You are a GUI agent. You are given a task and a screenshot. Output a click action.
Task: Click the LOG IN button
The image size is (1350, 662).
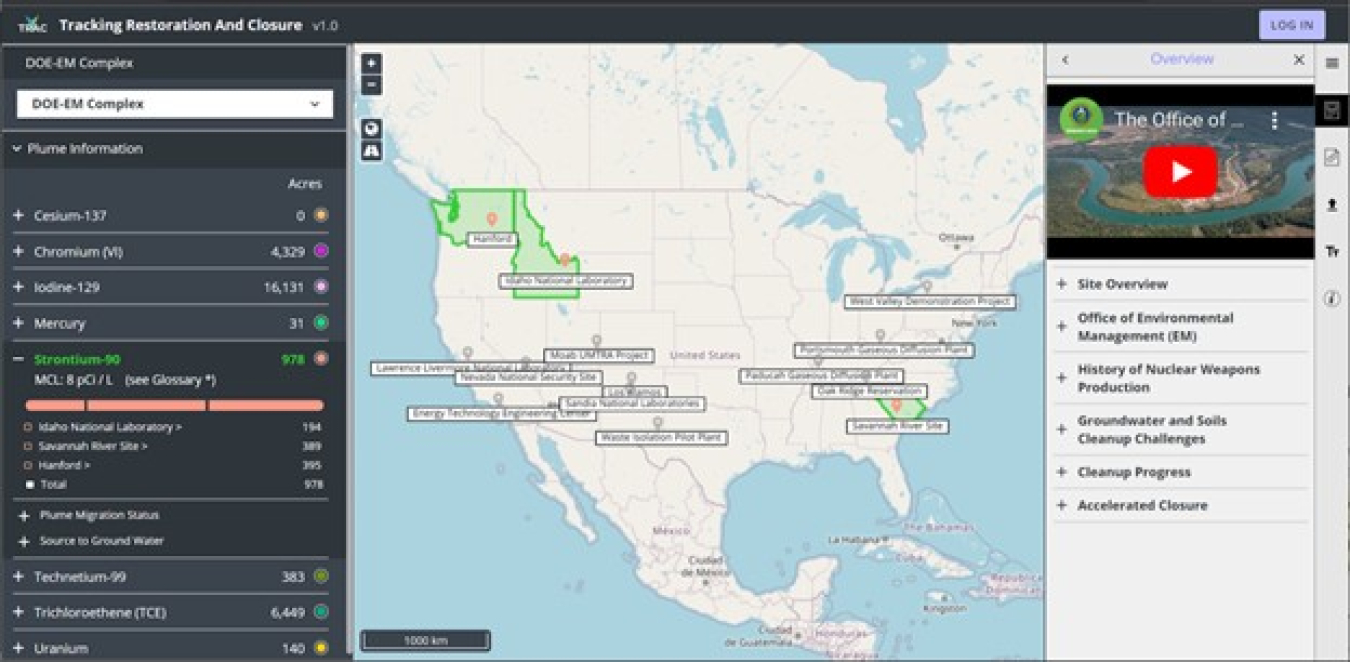pyautogui.click(x=1292, y=25)
